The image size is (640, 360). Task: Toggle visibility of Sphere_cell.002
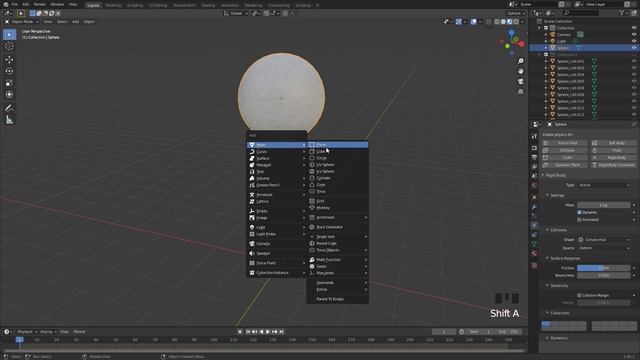[x=634, y=61]
